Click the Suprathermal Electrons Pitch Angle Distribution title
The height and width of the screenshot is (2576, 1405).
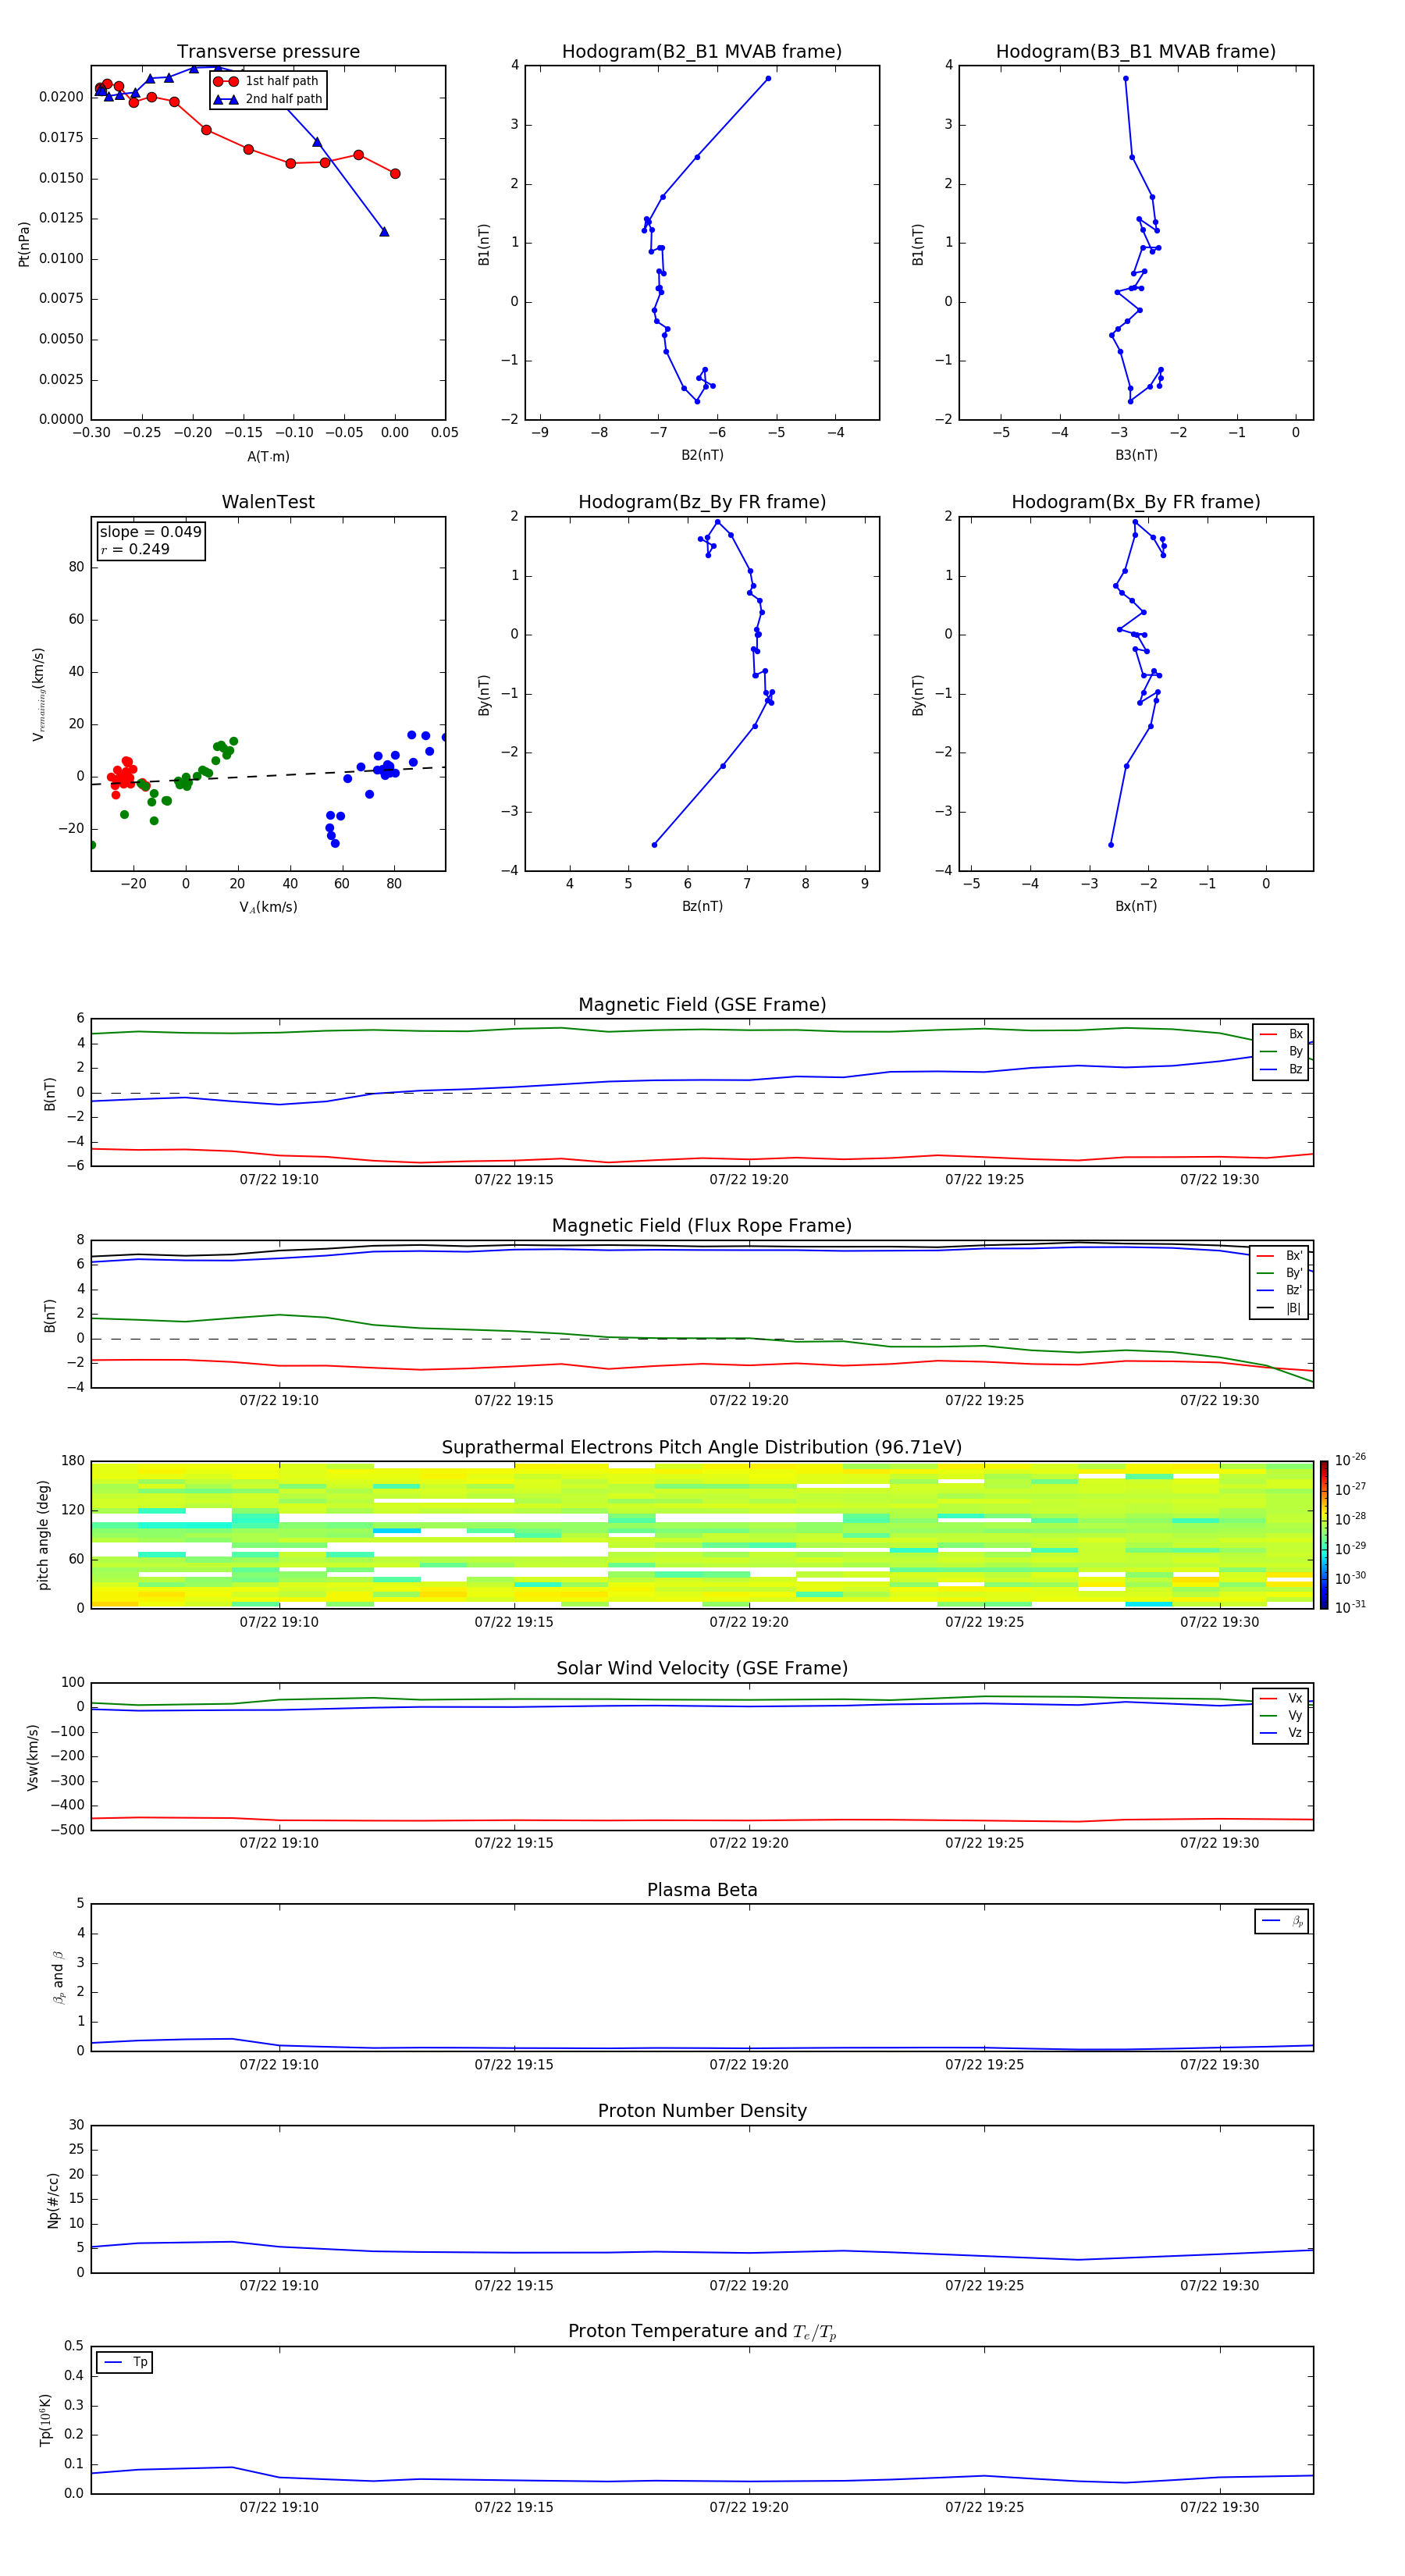click(702, 1447)
